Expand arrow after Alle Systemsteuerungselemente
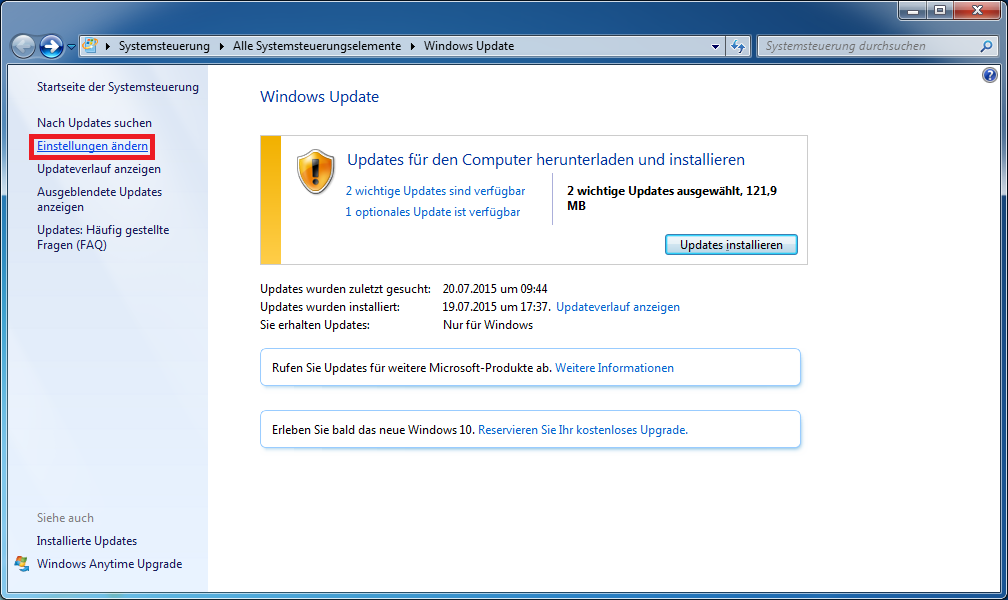Viewport: 1008px width, 600px height. [x=413, y=46]
